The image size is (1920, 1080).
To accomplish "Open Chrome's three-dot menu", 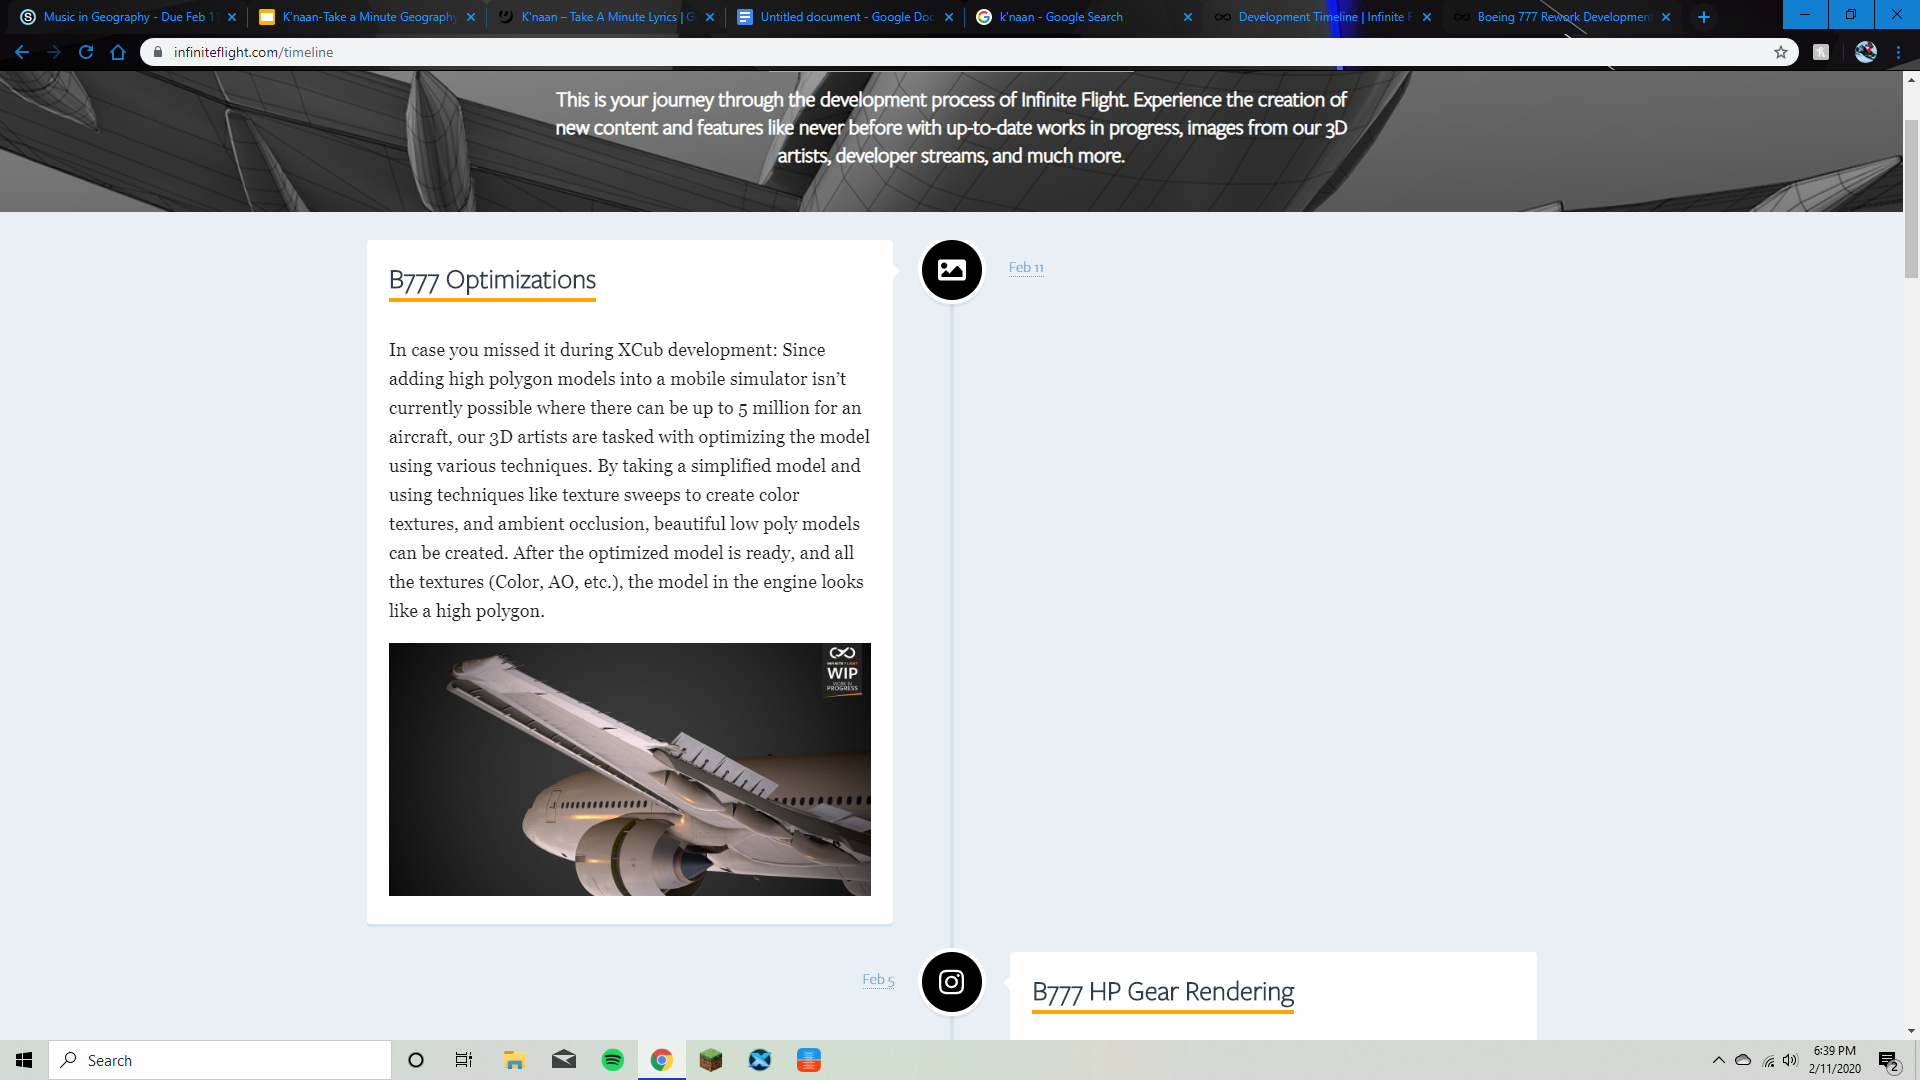I will [x=1898, y=52].
